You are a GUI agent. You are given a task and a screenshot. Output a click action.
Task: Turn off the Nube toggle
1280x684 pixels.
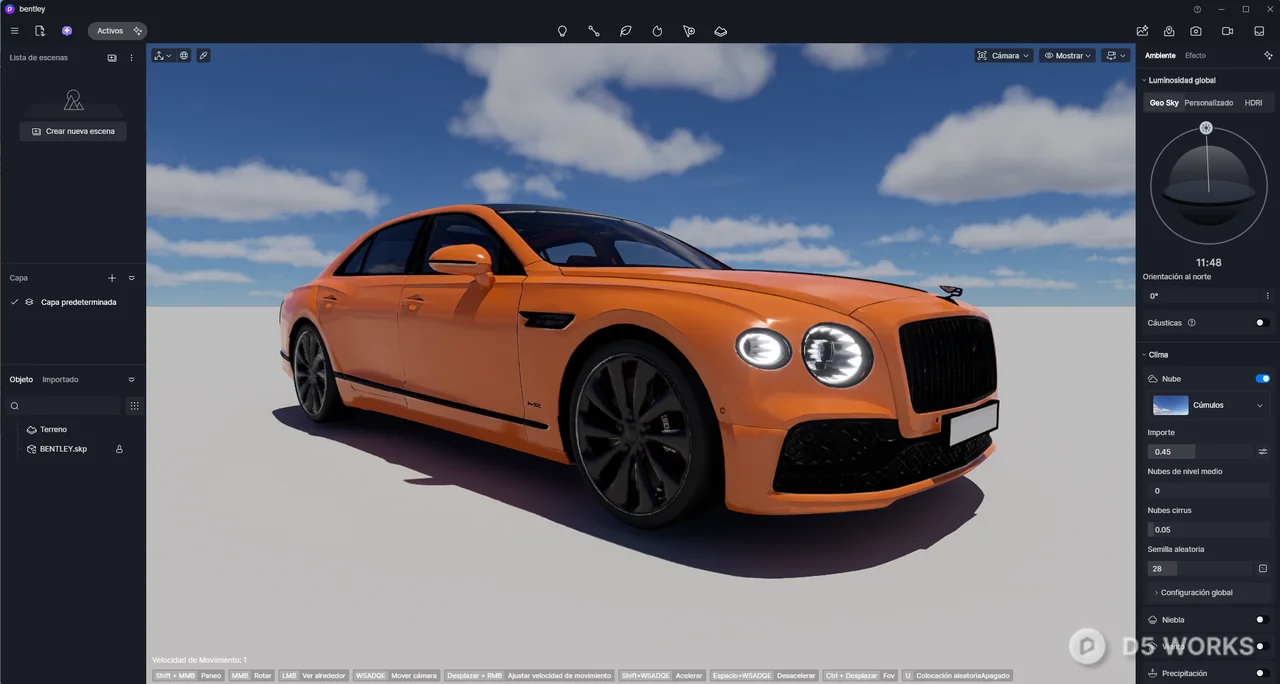click(1262, 379)
